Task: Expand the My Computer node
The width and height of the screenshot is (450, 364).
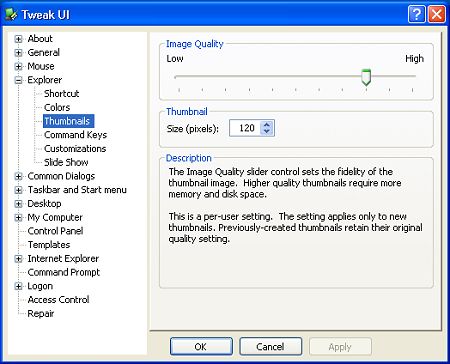Action: point(18,218)
